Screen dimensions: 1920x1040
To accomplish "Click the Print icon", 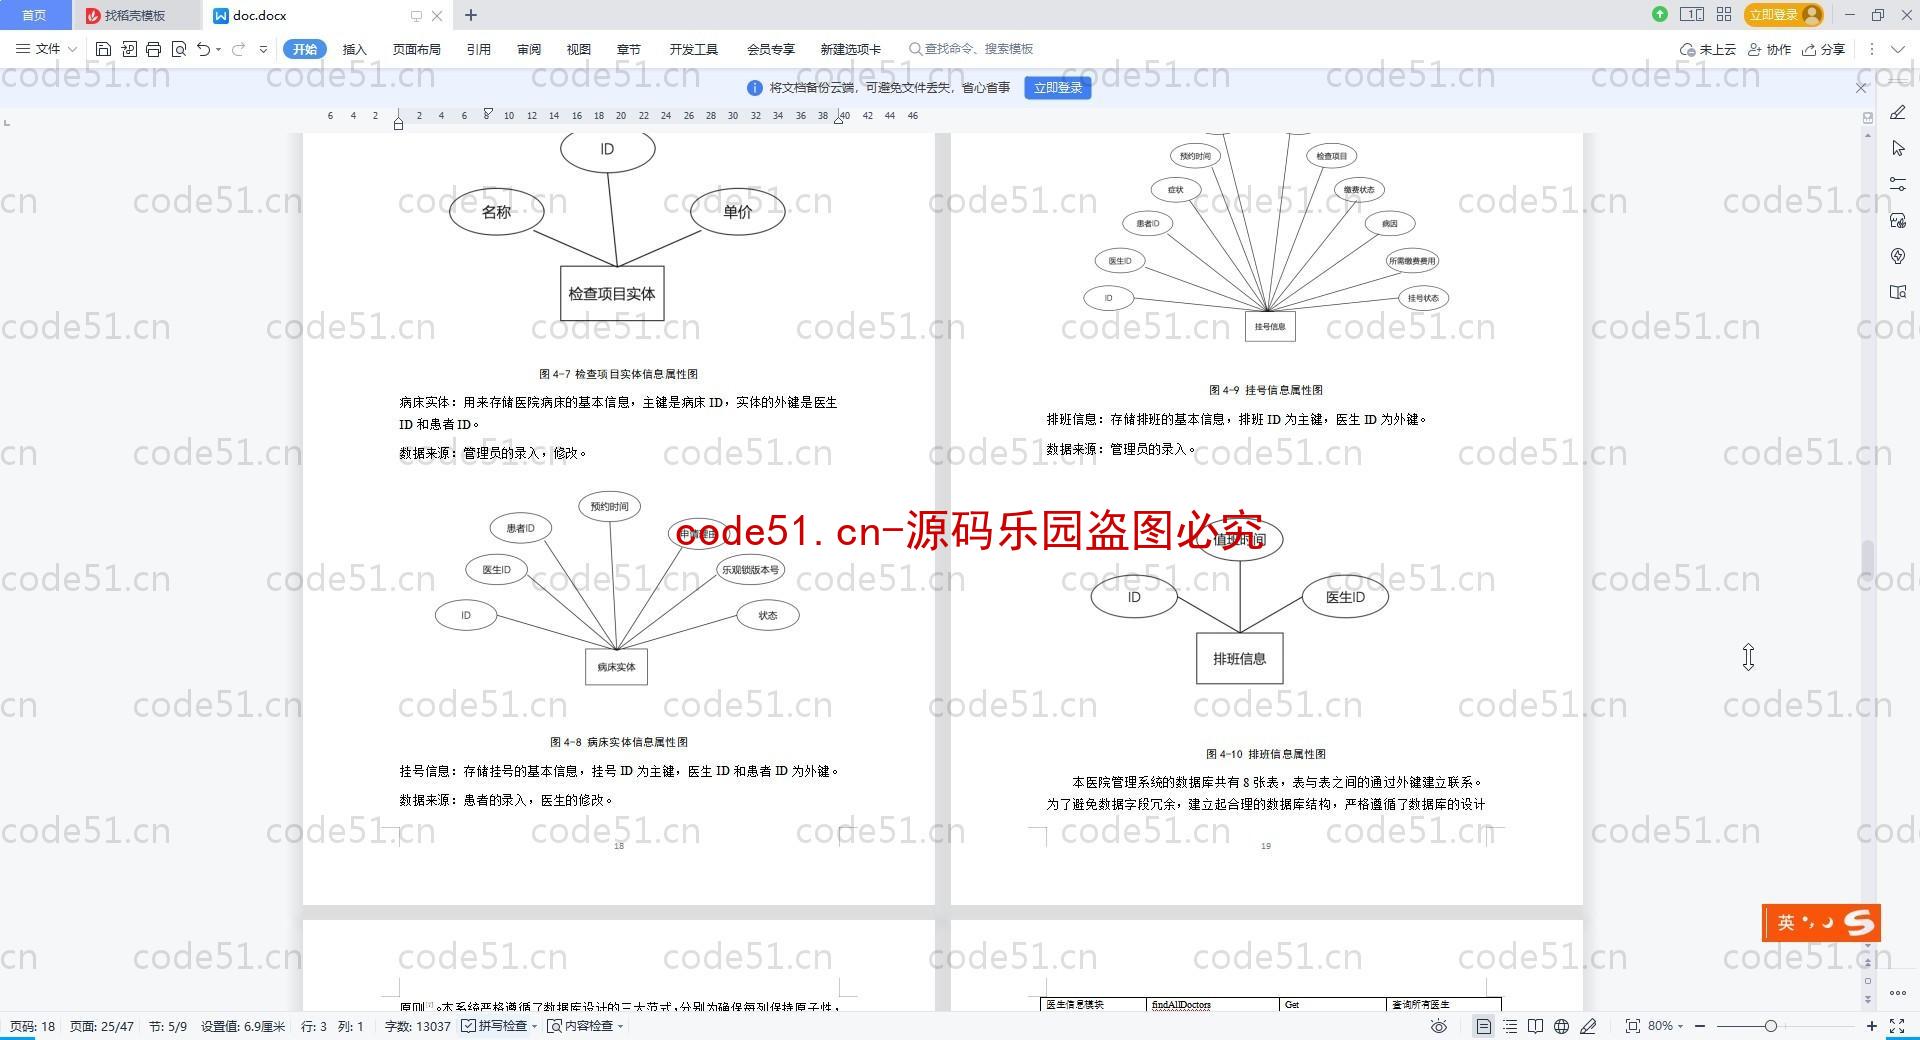I will pos(154,49).
